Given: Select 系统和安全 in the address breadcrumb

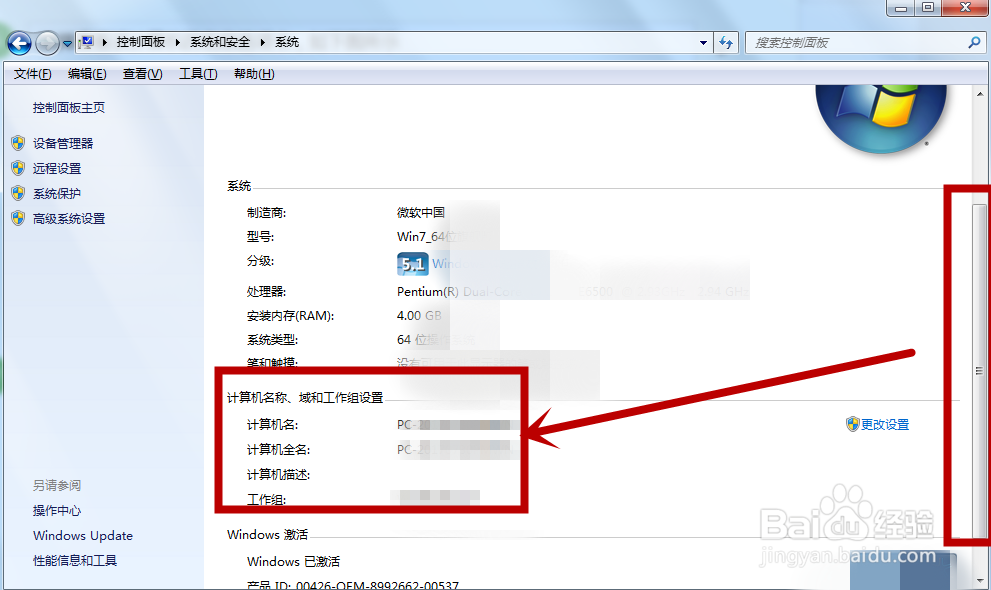Looking at the screenshot, I should tap(220, 42).
